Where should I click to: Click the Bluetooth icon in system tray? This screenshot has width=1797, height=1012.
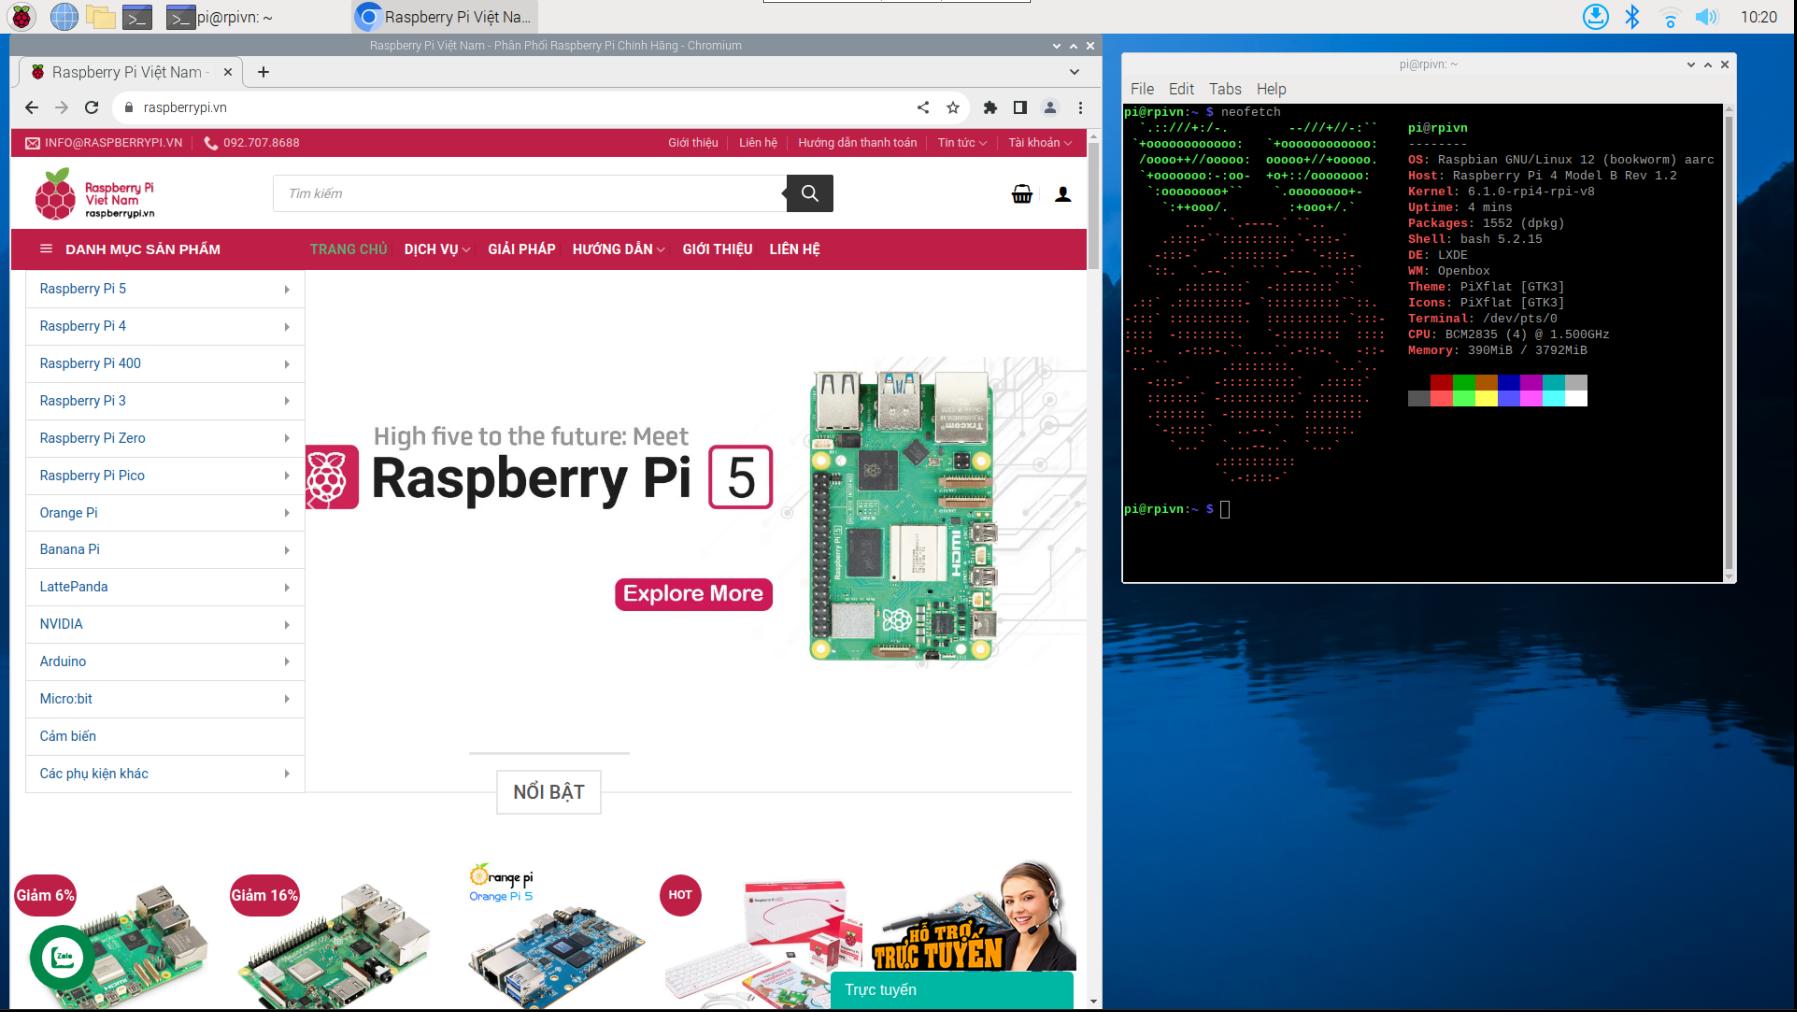point(1632,17)
